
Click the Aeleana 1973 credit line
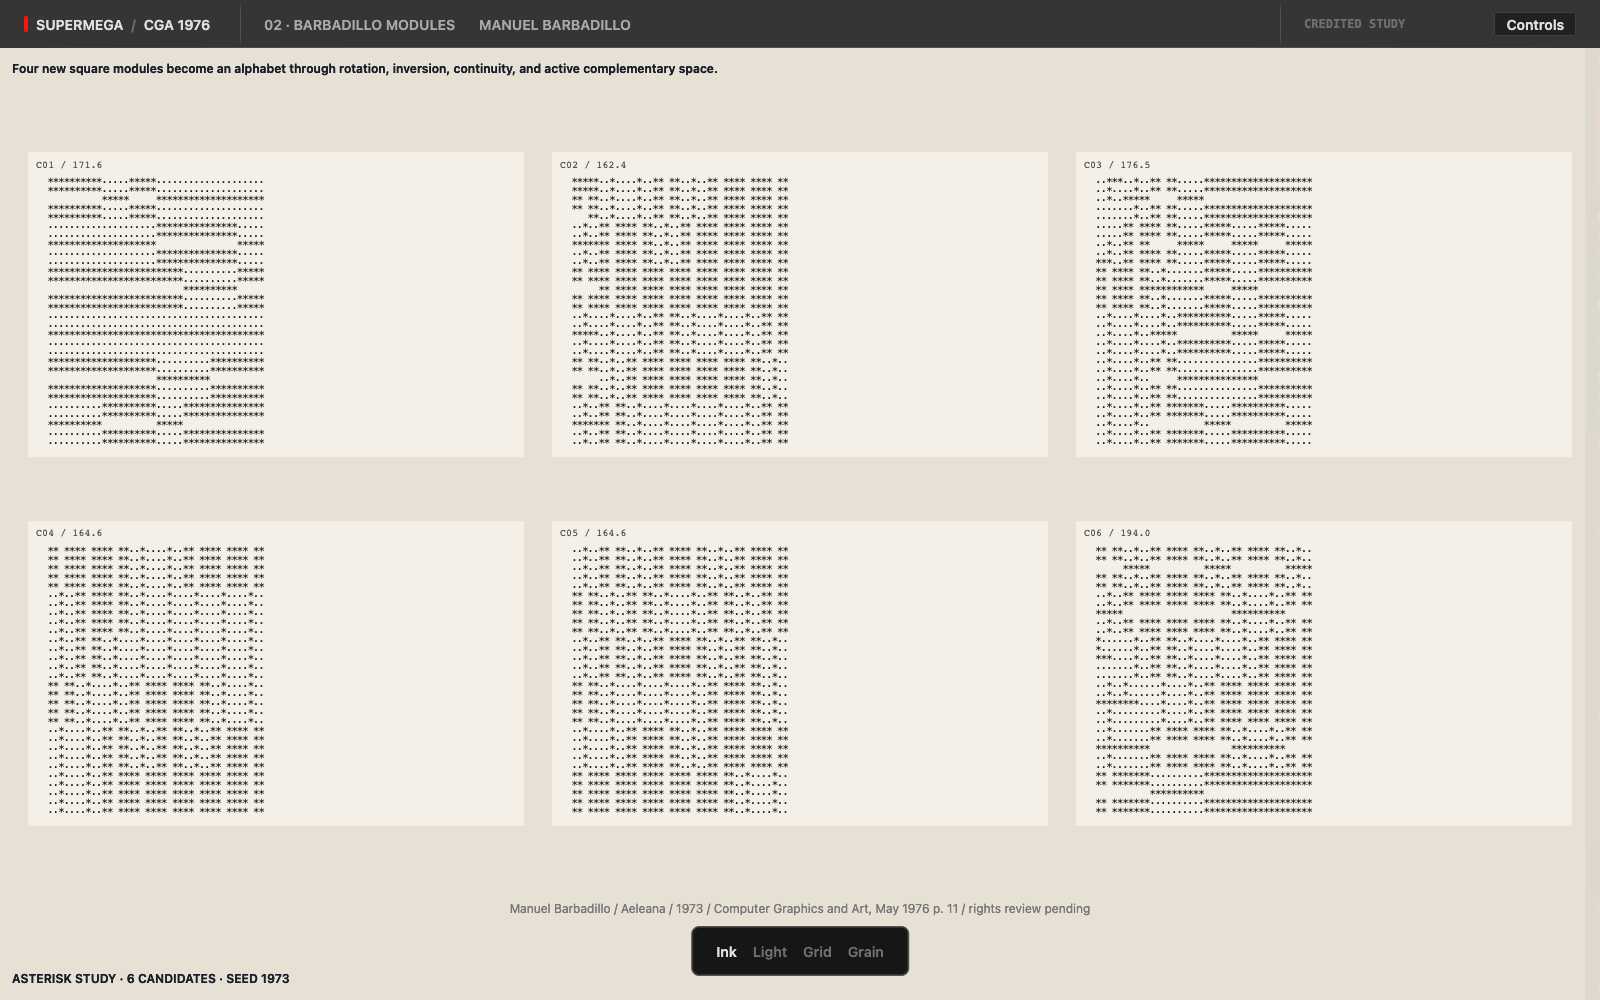(x=800, y=909)
